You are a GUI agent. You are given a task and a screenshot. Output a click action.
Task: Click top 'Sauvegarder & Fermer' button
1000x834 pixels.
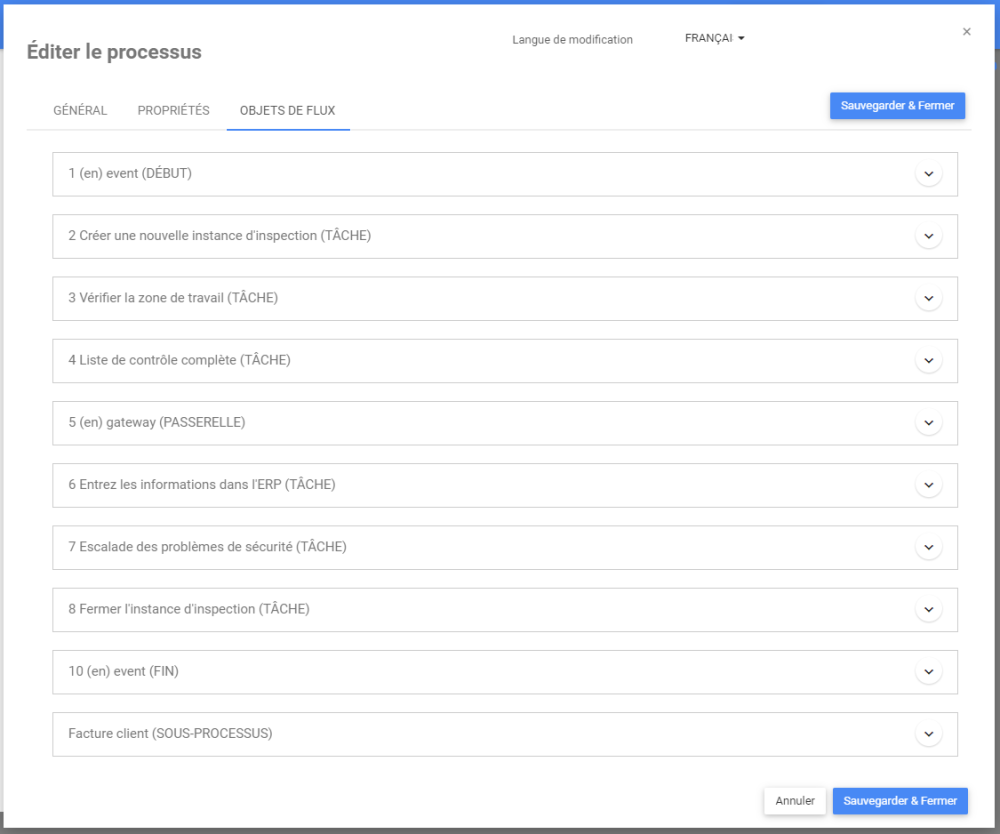(x=897, y=106)
